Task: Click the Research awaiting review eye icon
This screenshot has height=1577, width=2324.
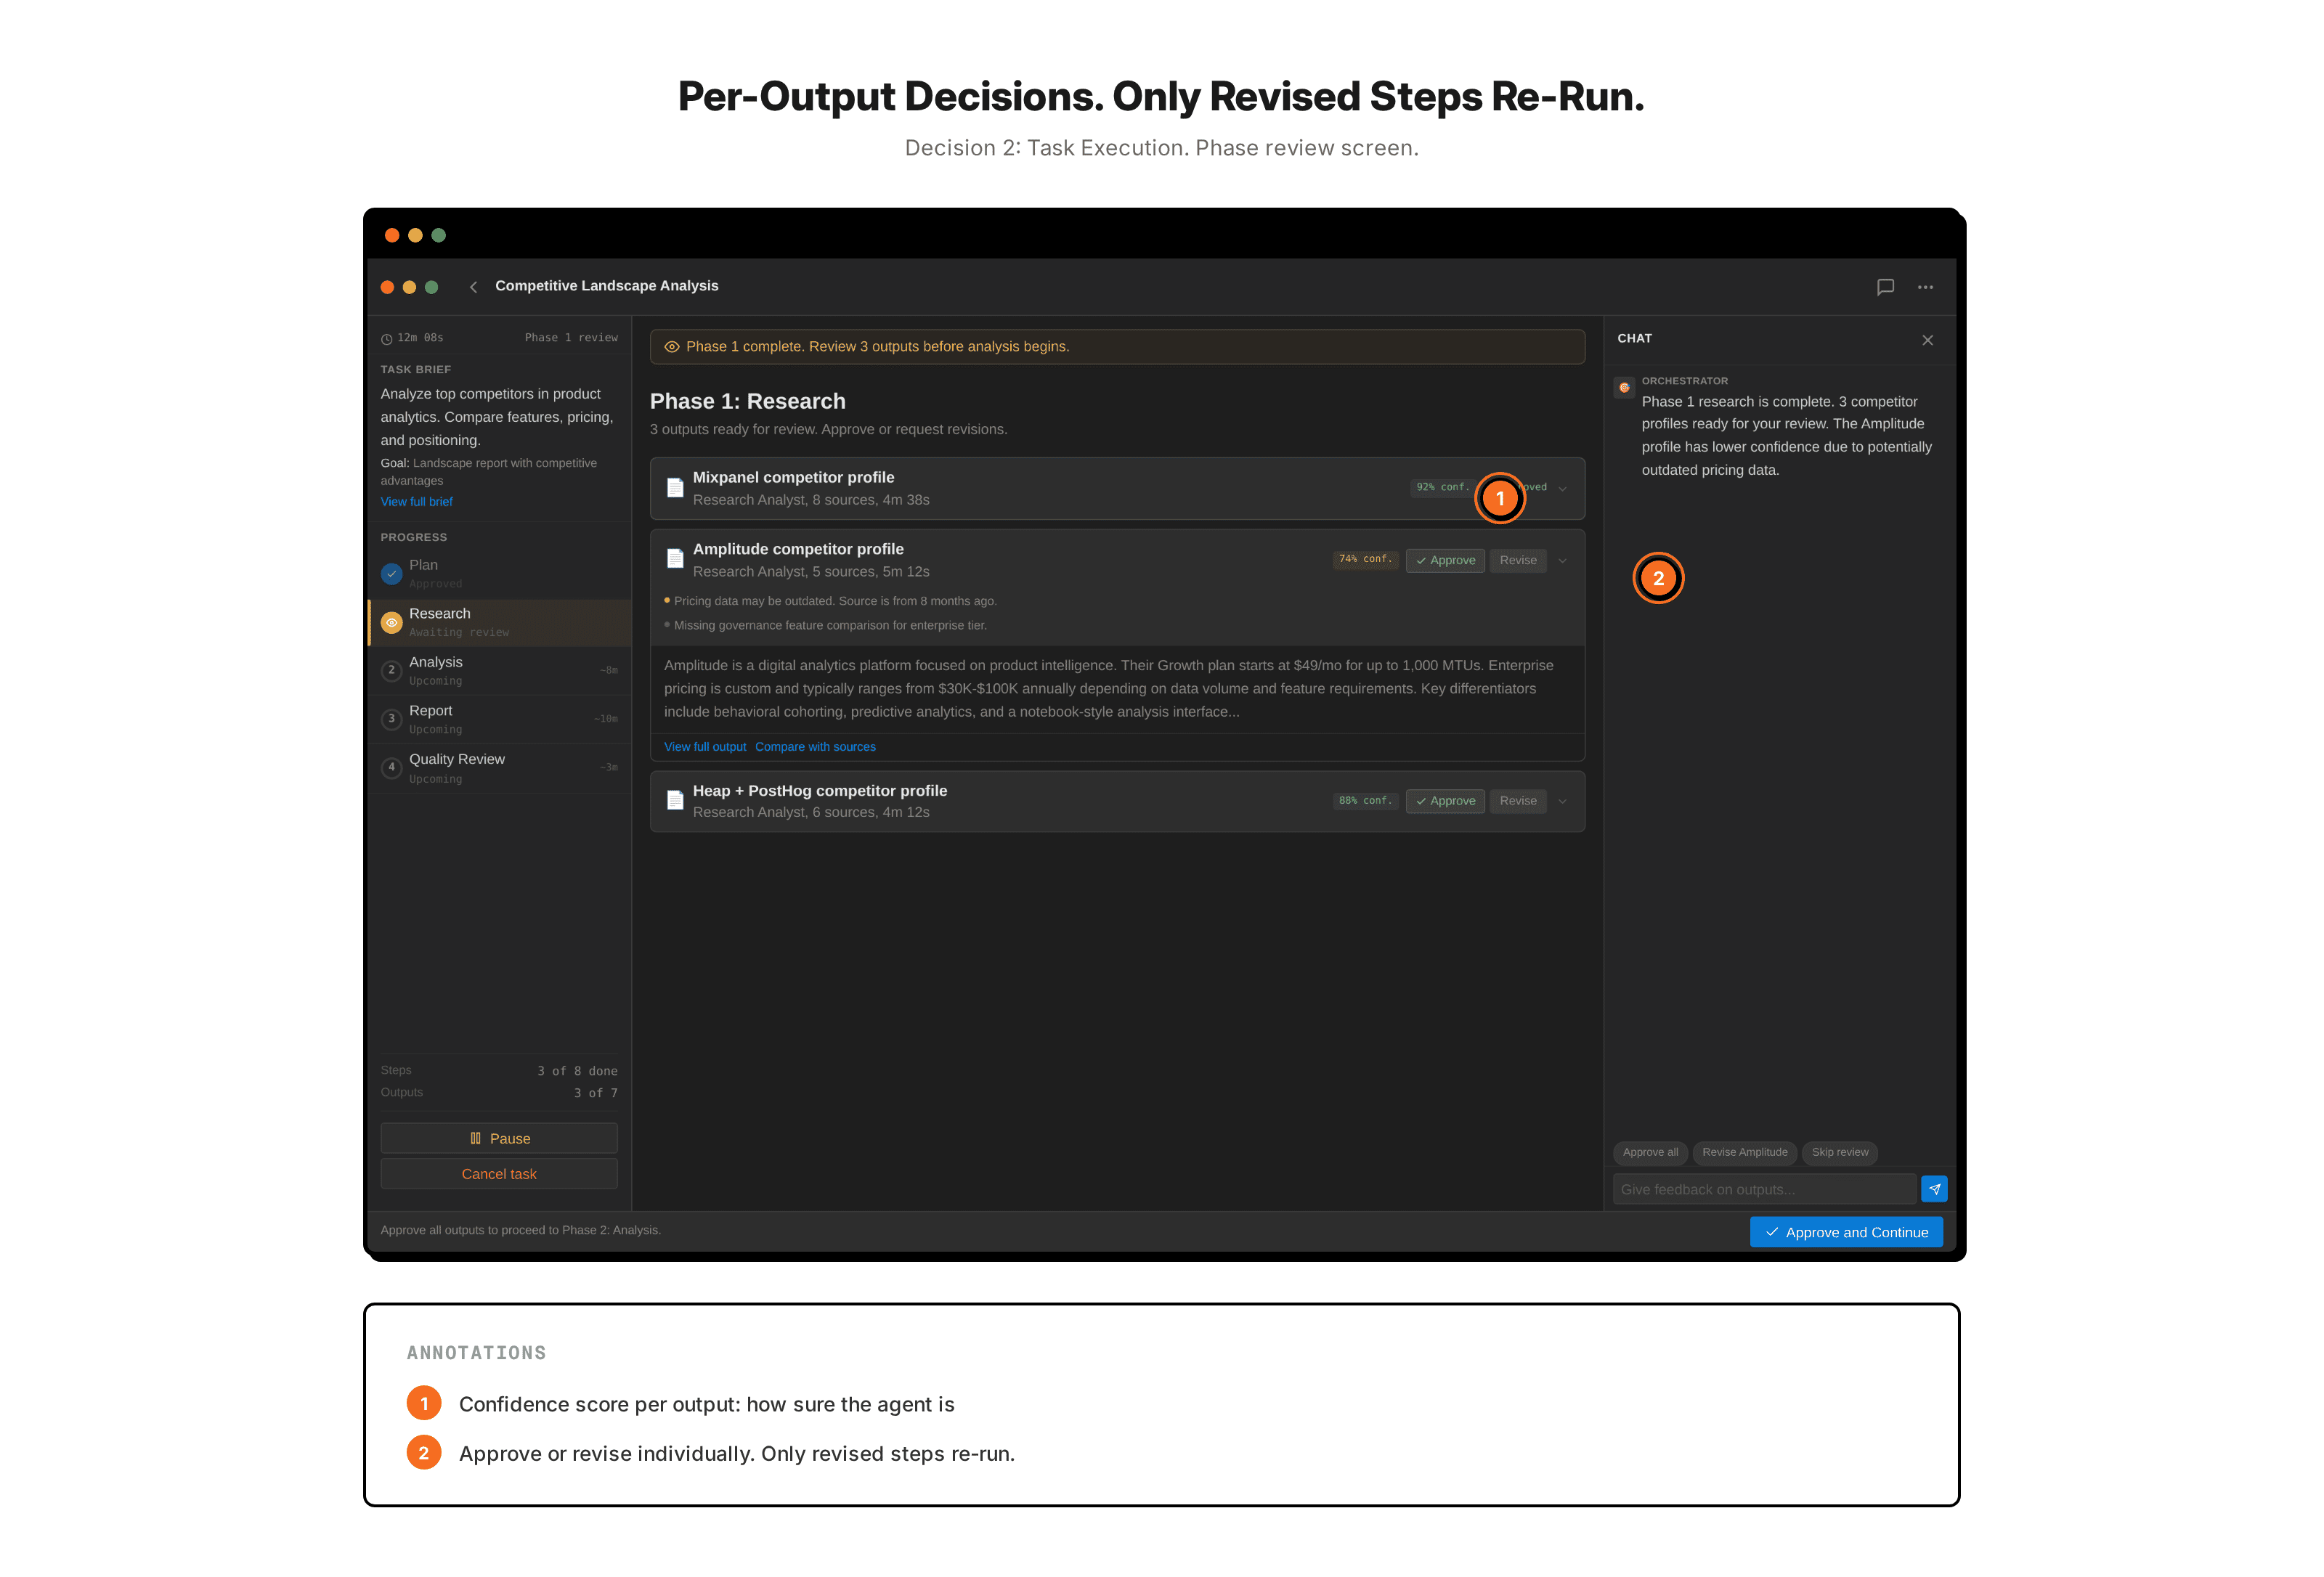Action: pos(391,622)
